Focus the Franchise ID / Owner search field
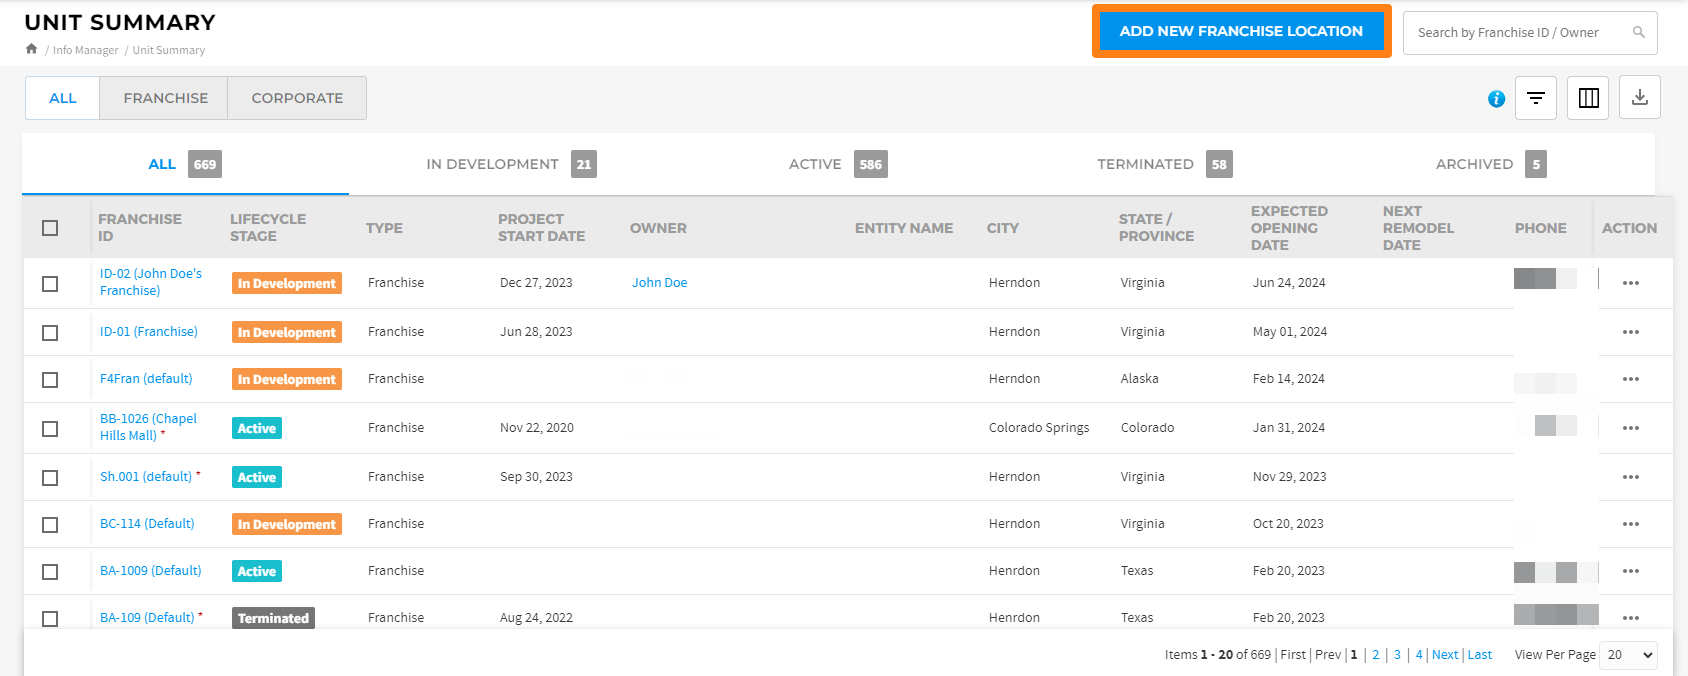The height and width of the screenshot is (676, 1688). point(1515,33)
